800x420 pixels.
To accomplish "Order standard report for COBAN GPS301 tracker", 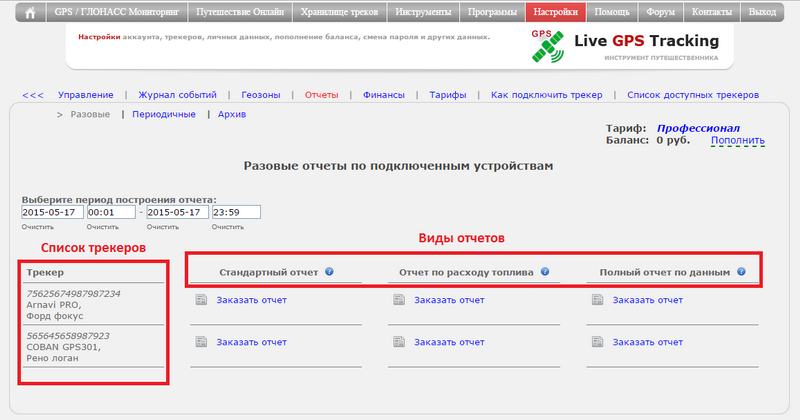I will pyautogui.click(x=251, y=342).
